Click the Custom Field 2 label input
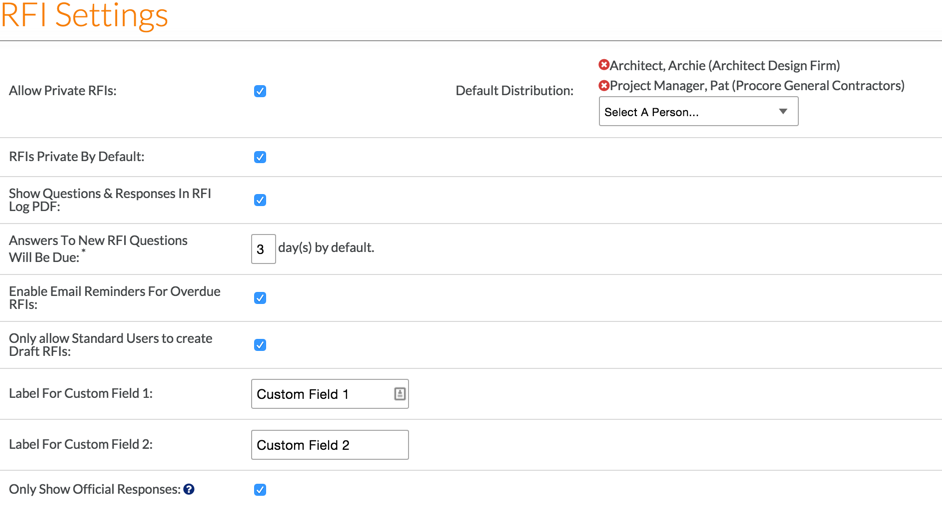 click(330, 445)
